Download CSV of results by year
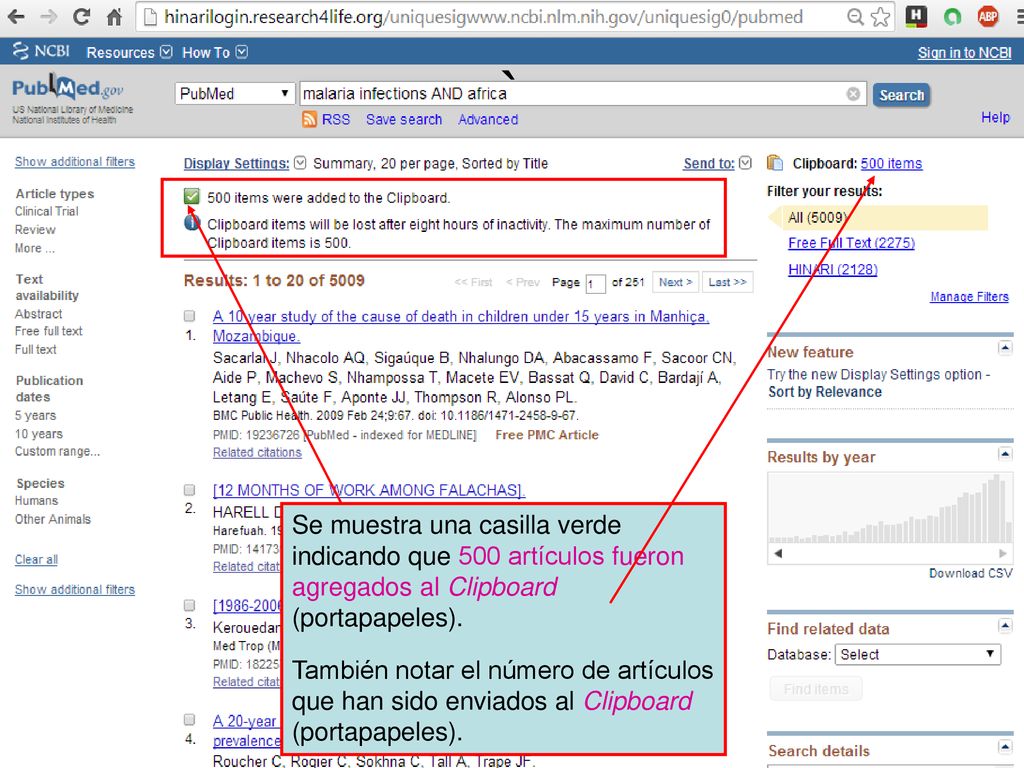This screenshot has height=768, width=1024. pyautogui.click(x=970, y=573)
